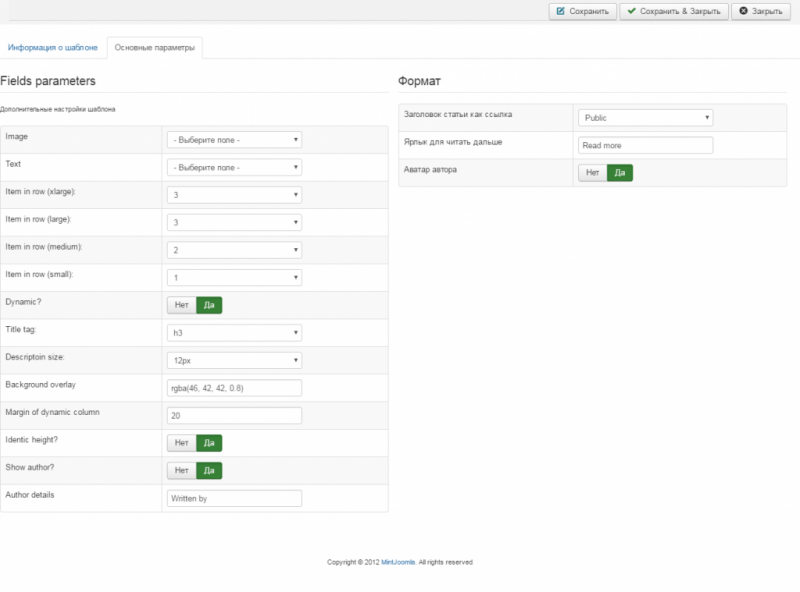This screenshot has width=800, height=592.
Task: Click Save & Close with checkmark icon
Action: click(x=672, y=11)
